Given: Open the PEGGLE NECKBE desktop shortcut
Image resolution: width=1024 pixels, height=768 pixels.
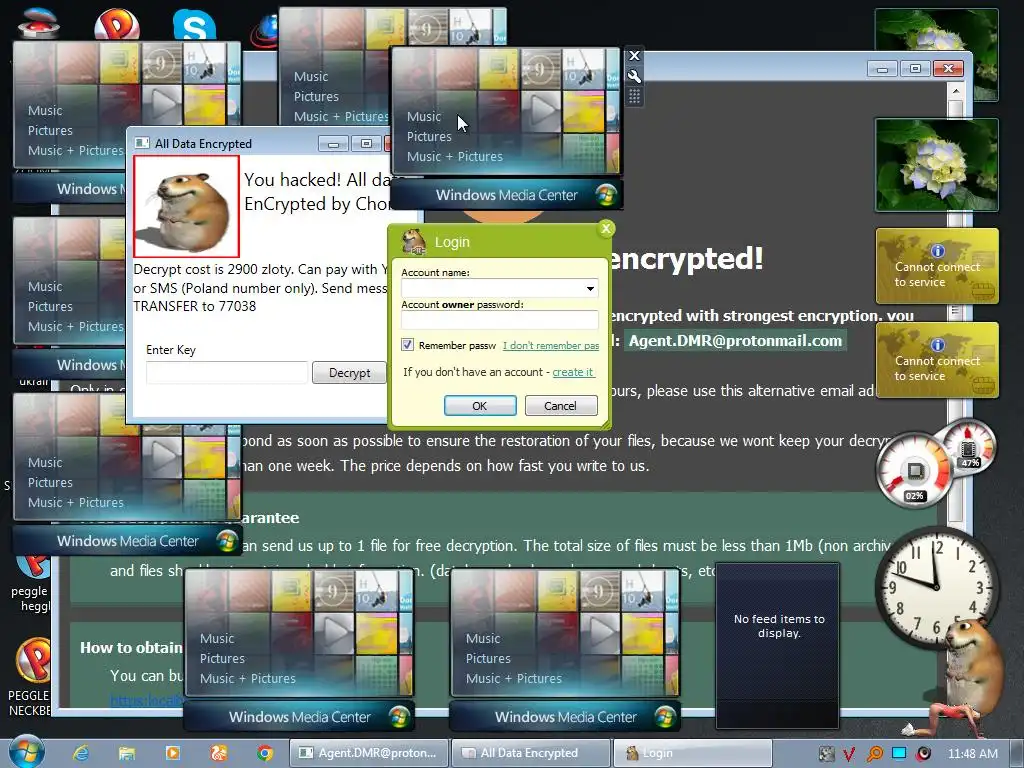Looking at the screenshot, I should [x=31, y=677].
